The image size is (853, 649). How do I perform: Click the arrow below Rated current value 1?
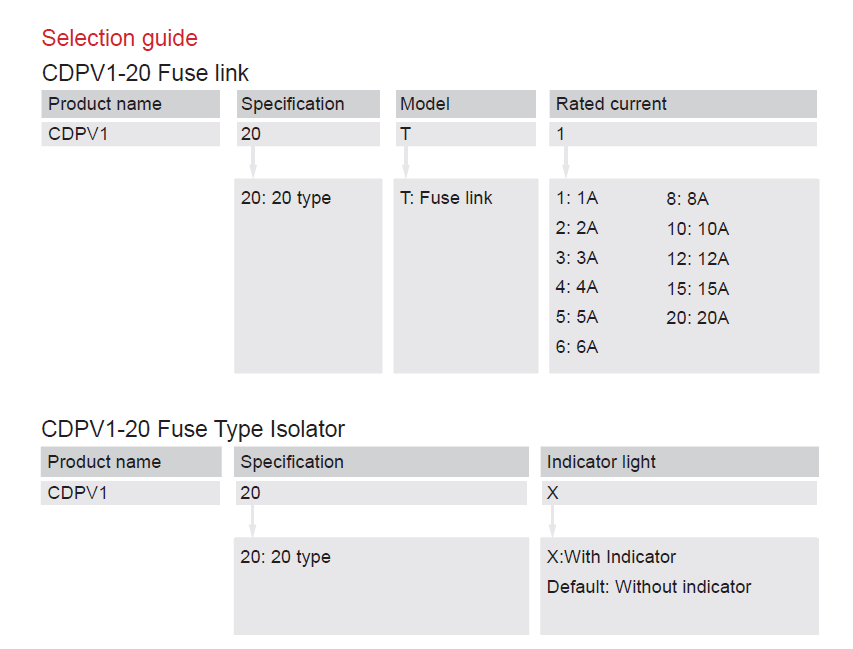tap(566, 162)
